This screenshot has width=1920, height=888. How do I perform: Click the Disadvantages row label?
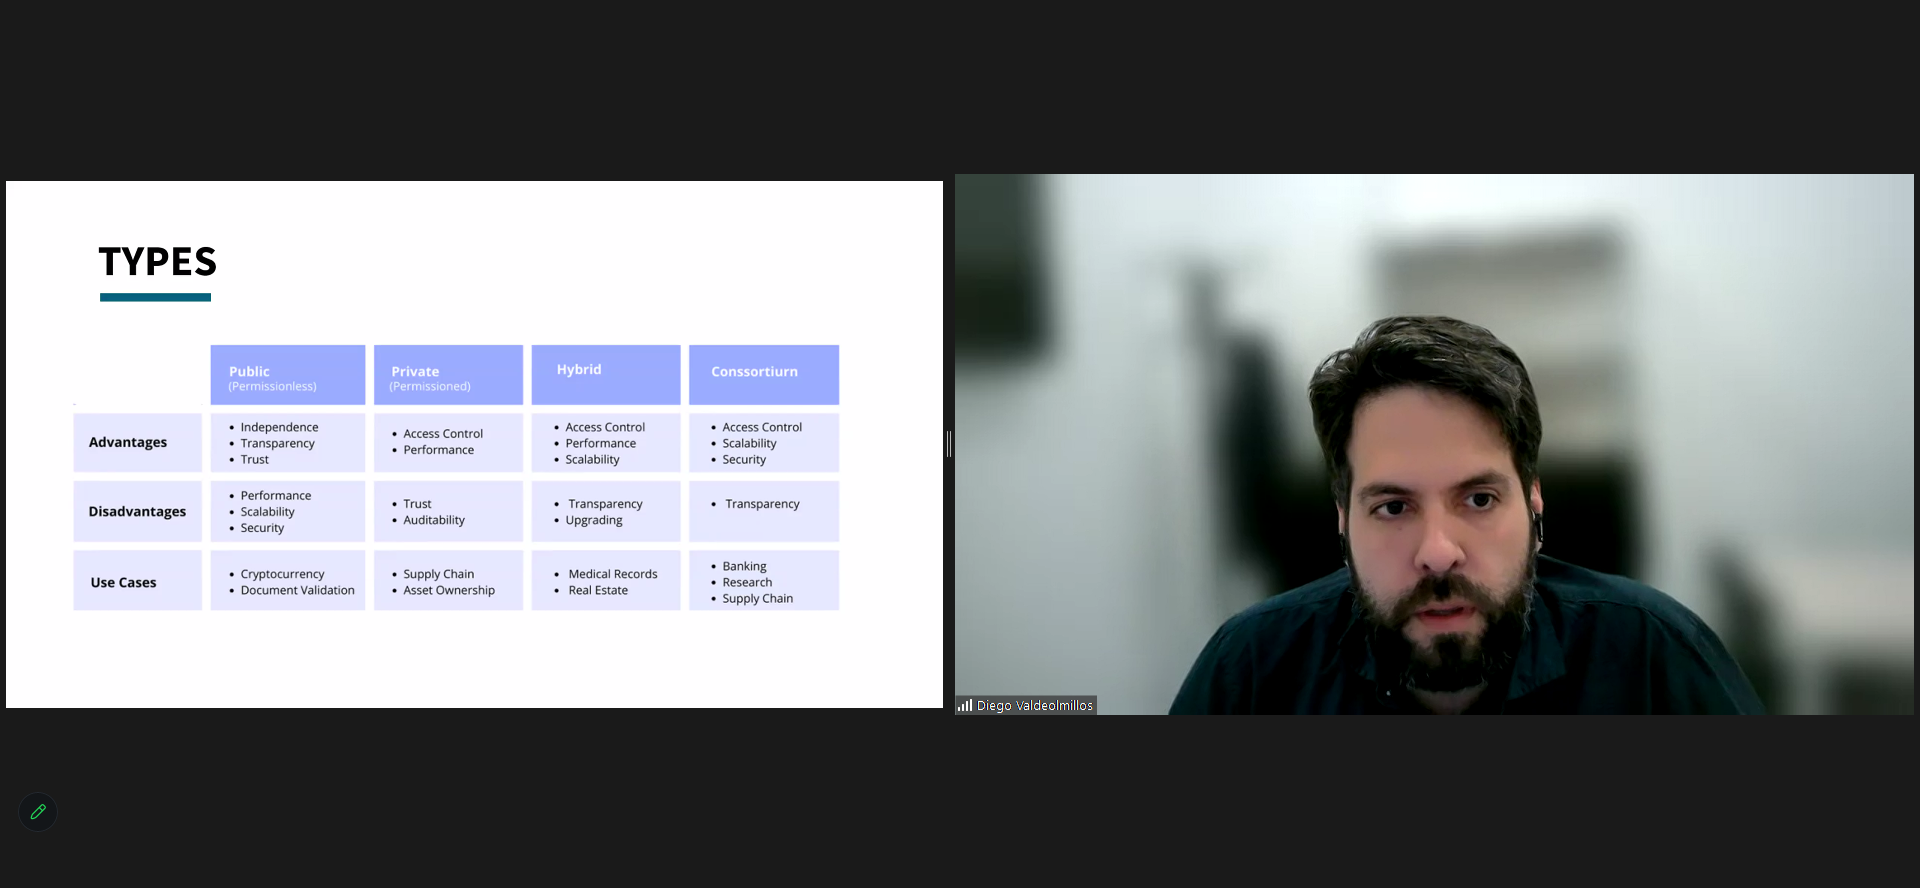point(137,511)
